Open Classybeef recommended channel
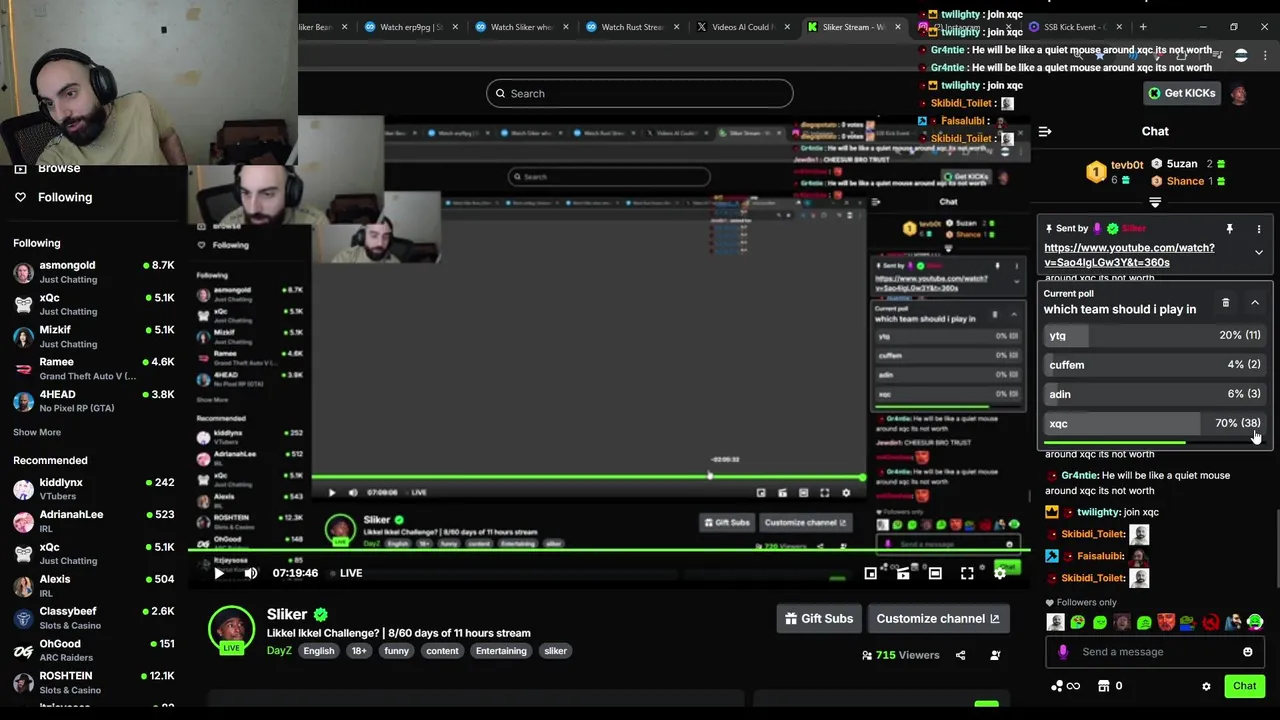 coord(93,618)
